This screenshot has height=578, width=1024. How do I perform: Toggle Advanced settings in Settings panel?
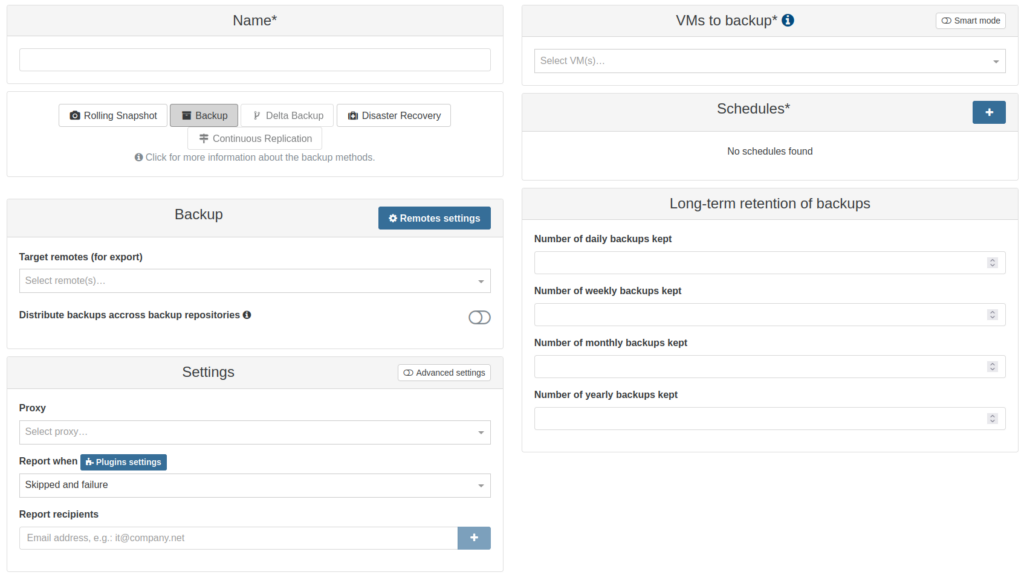pos(444,373)
